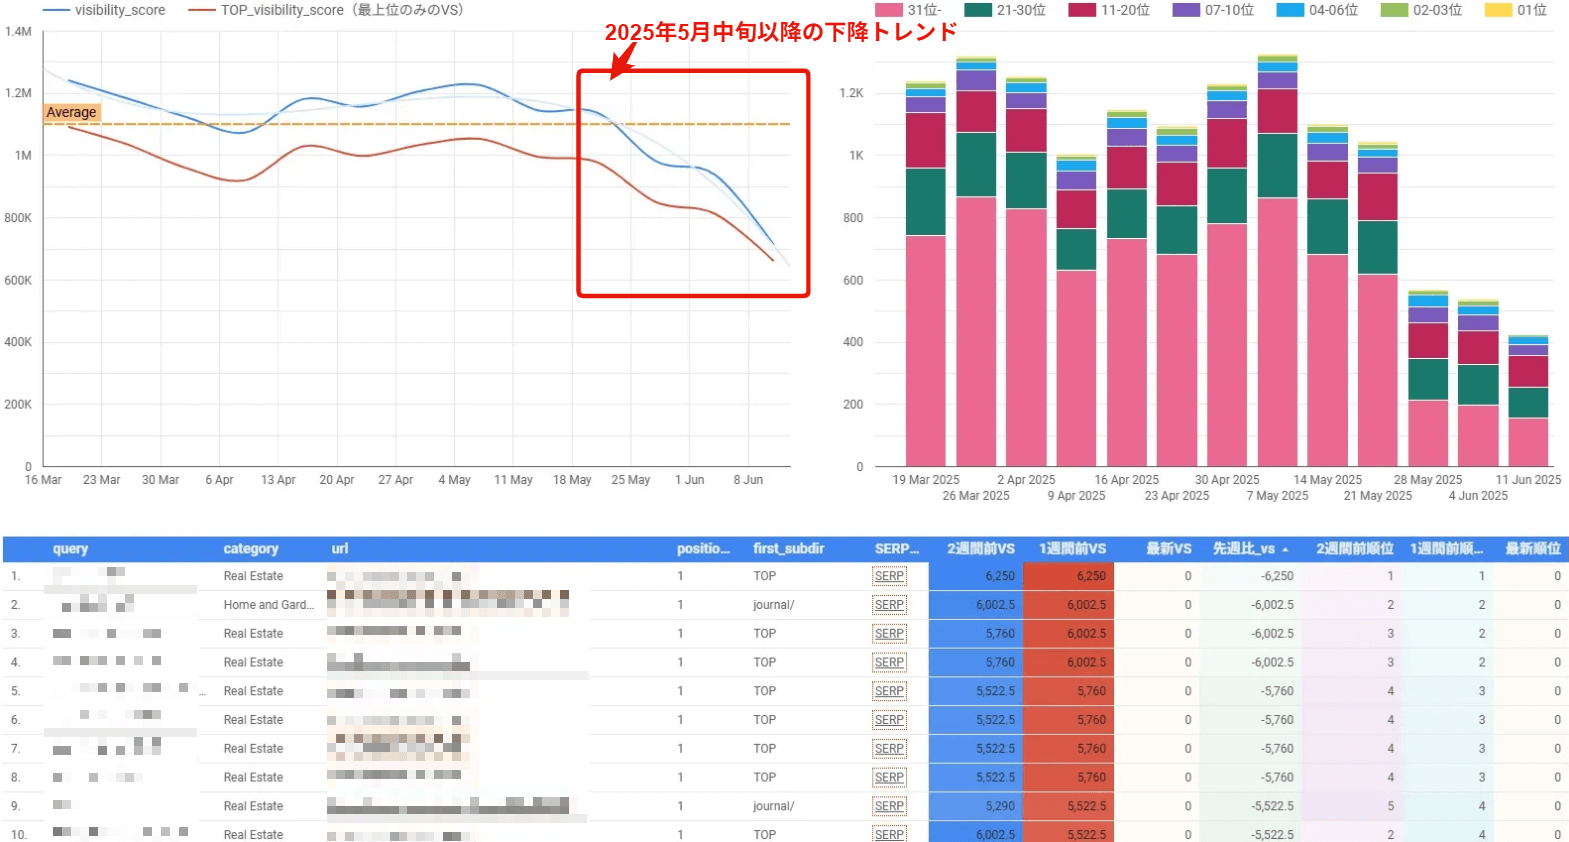Click the journal/ cell in row 2

[774, 605]
